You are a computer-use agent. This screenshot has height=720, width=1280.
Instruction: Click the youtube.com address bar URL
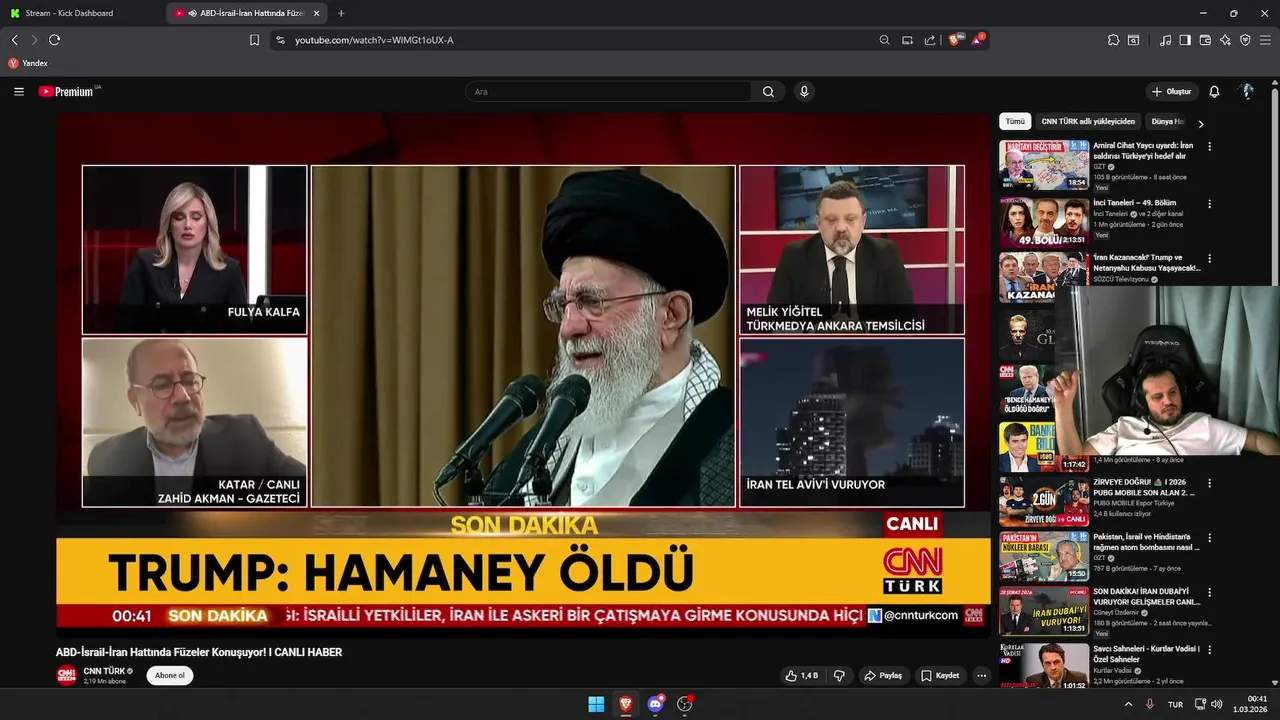click(x=374, y=40)
